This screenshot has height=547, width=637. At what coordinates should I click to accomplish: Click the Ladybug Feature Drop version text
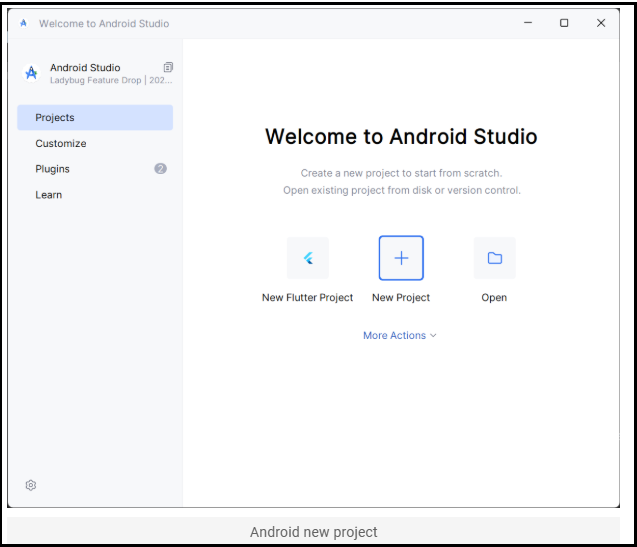[x=111, y=80]
